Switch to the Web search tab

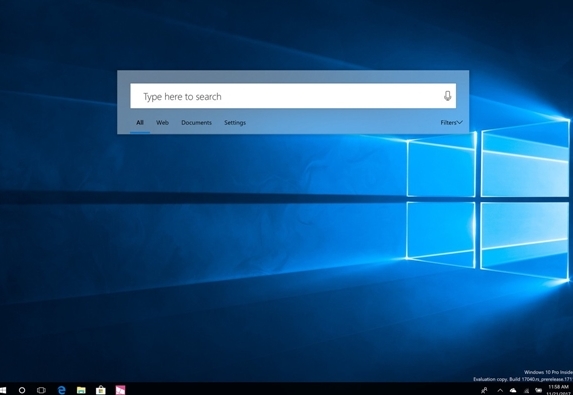(162, 122)
